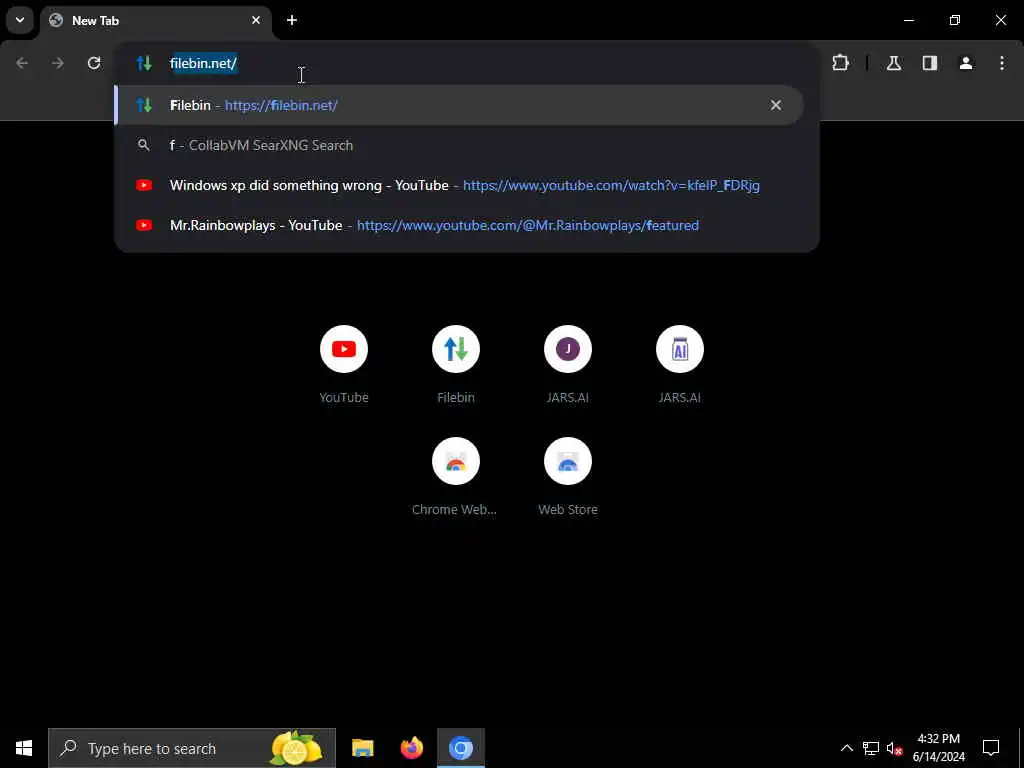Click the back navigation arrow

(22, 63)
